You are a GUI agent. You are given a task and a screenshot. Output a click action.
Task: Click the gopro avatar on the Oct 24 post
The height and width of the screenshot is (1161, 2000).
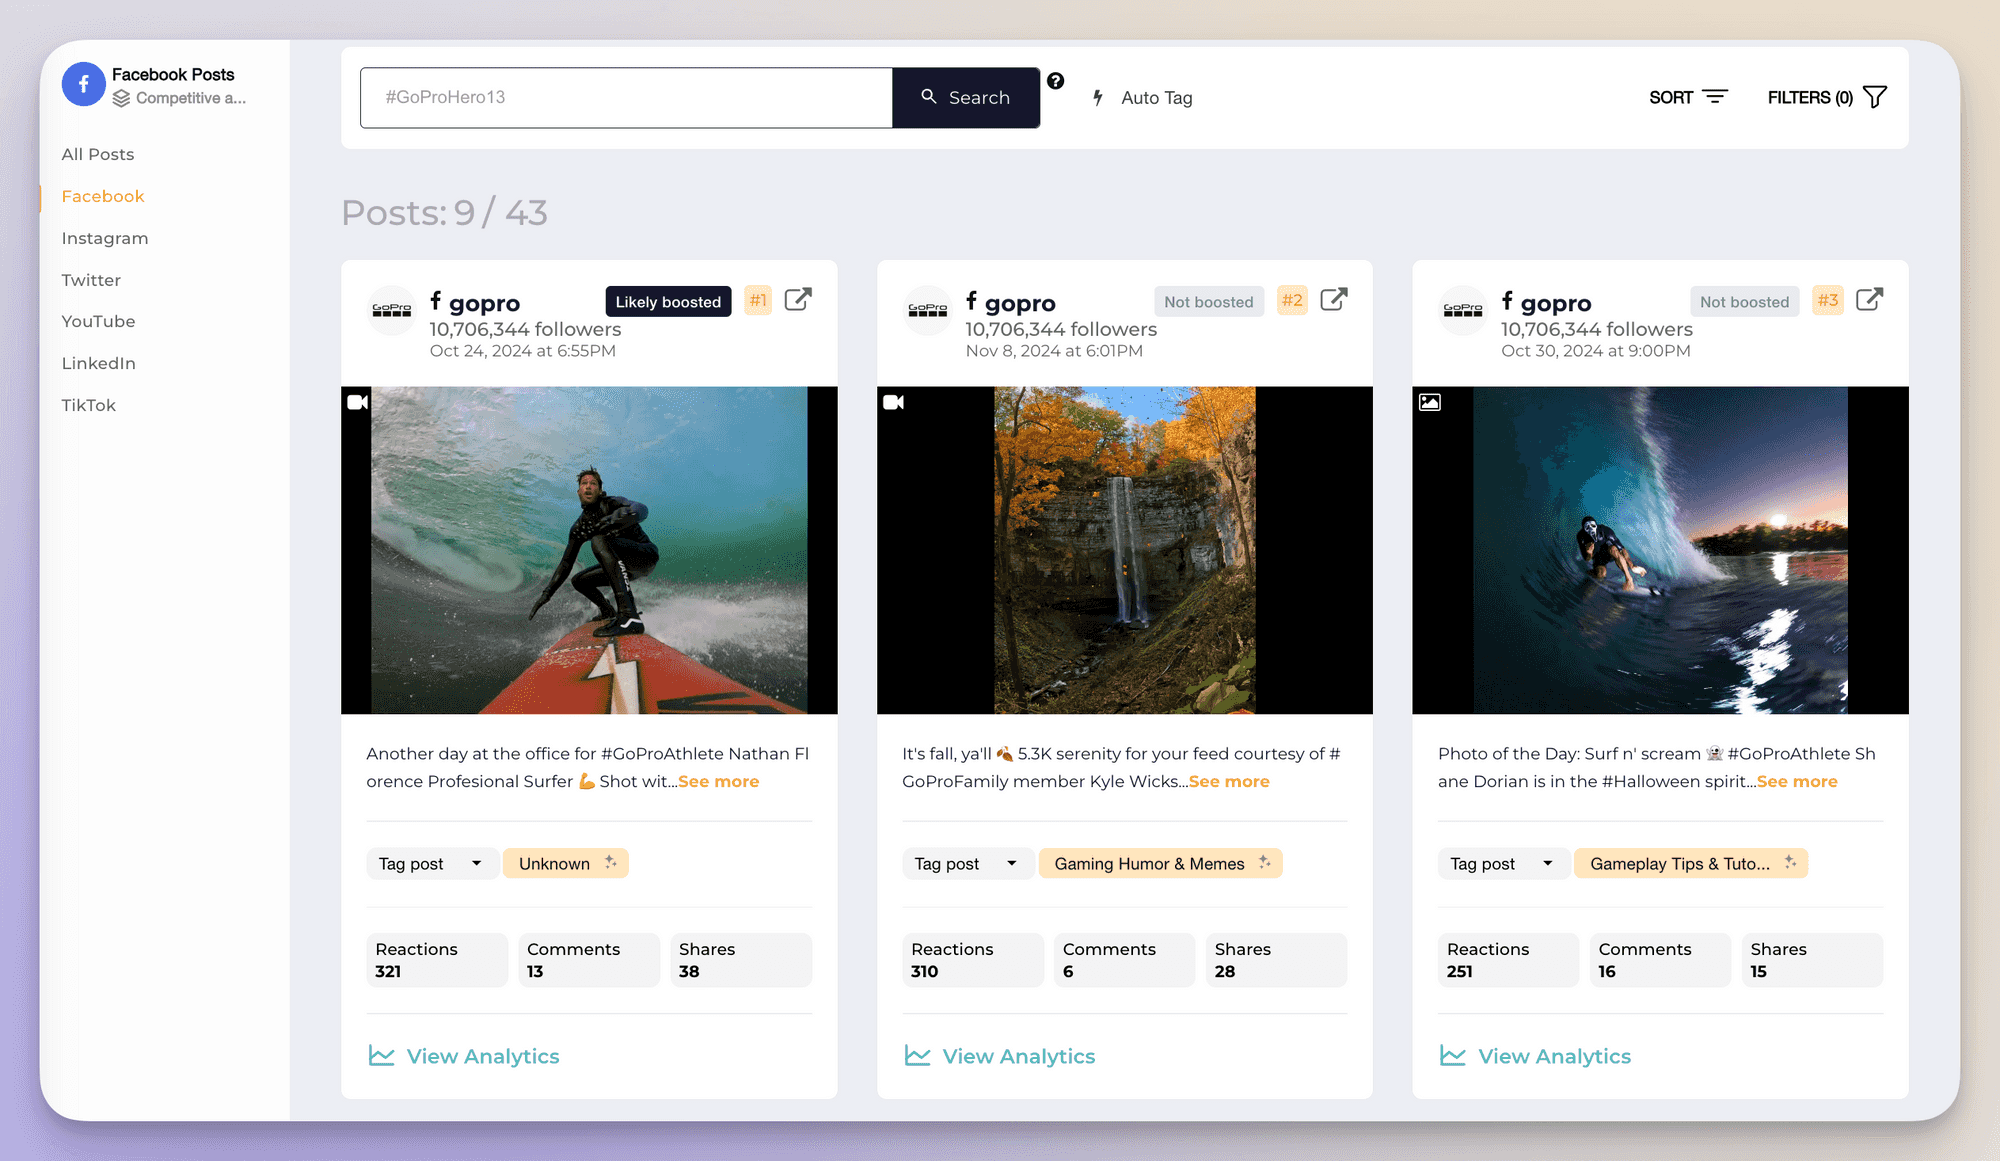[392, 310]
